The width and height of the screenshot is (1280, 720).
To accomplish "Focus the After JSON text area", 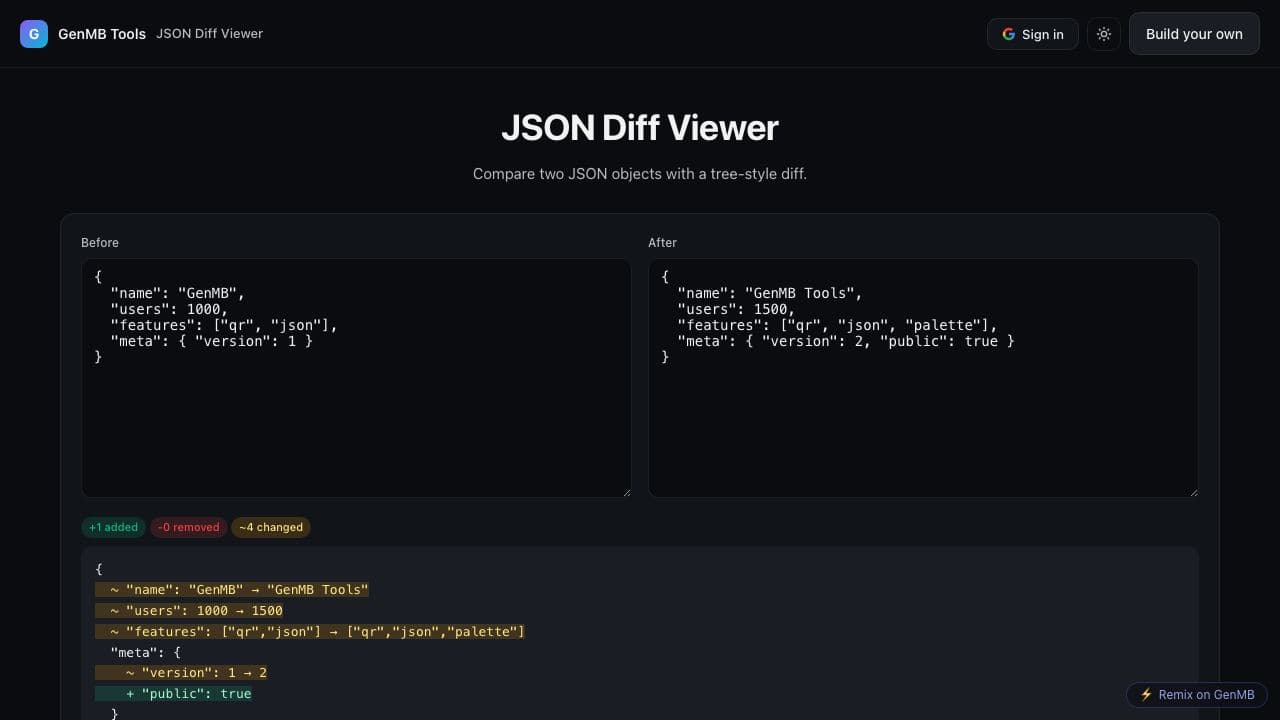I will [x=923, y=378].
